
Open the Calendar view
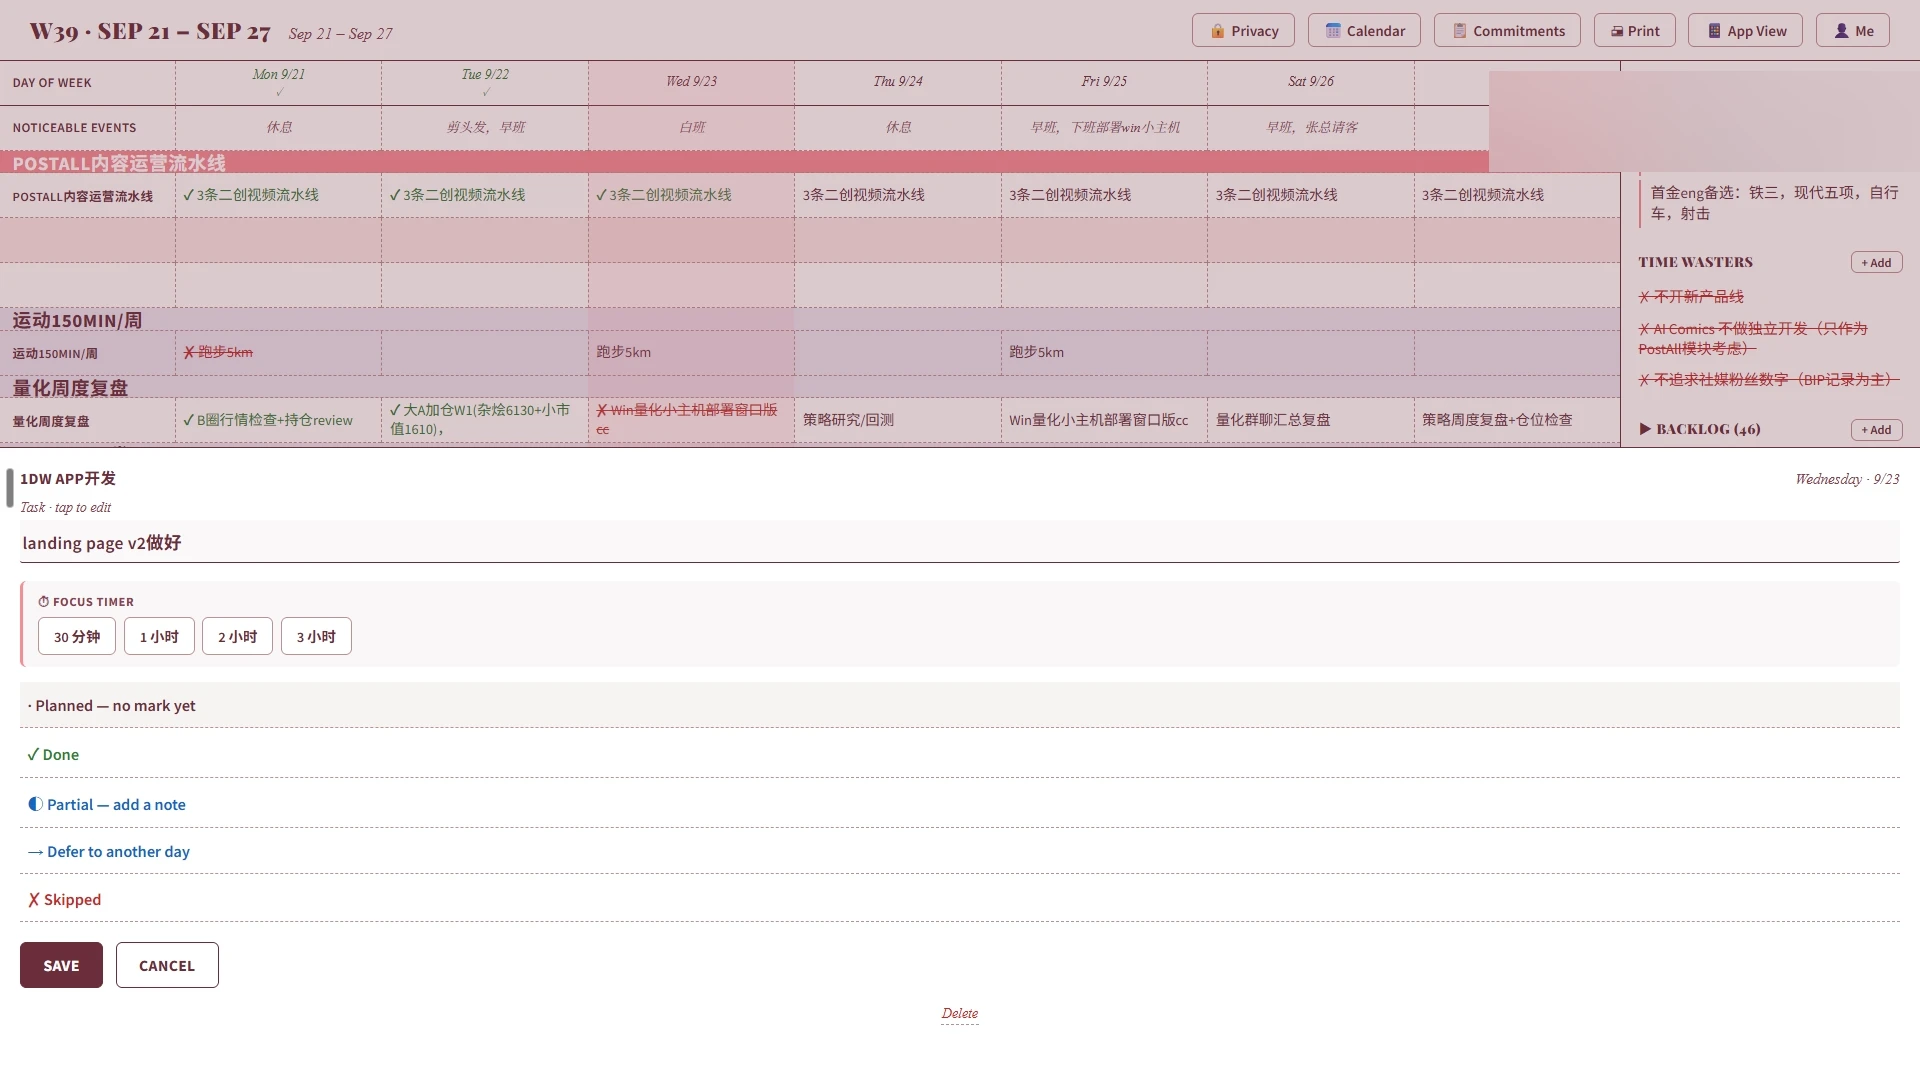[1364, 30]
